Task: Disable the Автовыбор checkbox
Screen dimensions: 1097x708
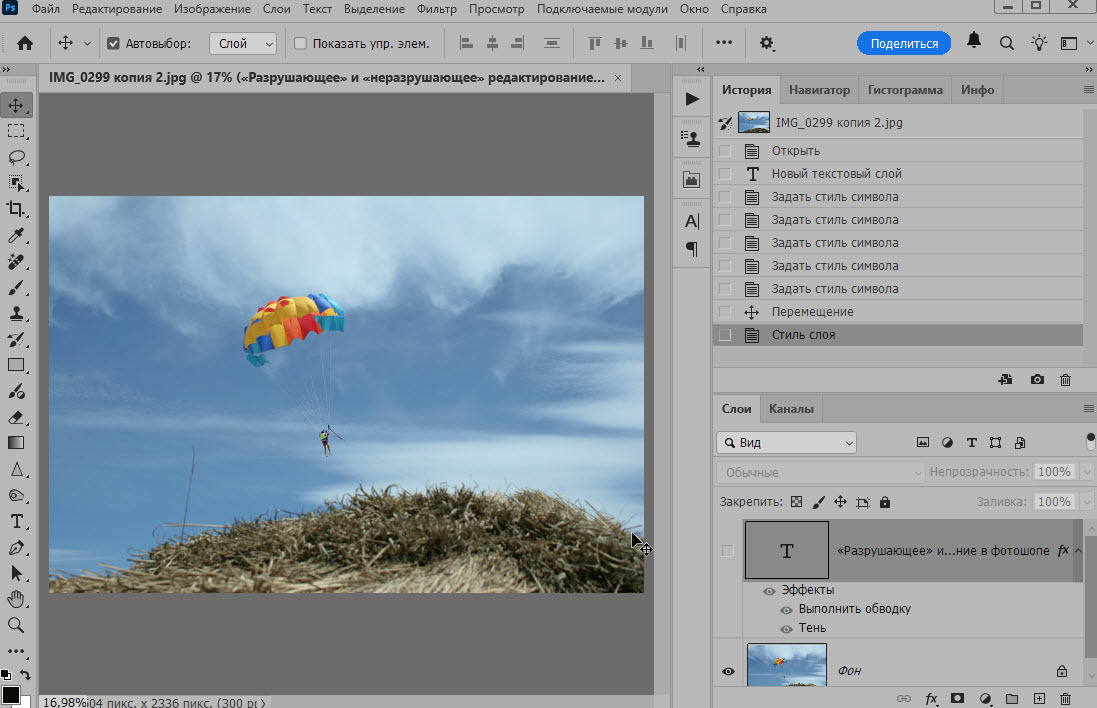Action: (113, 44)
